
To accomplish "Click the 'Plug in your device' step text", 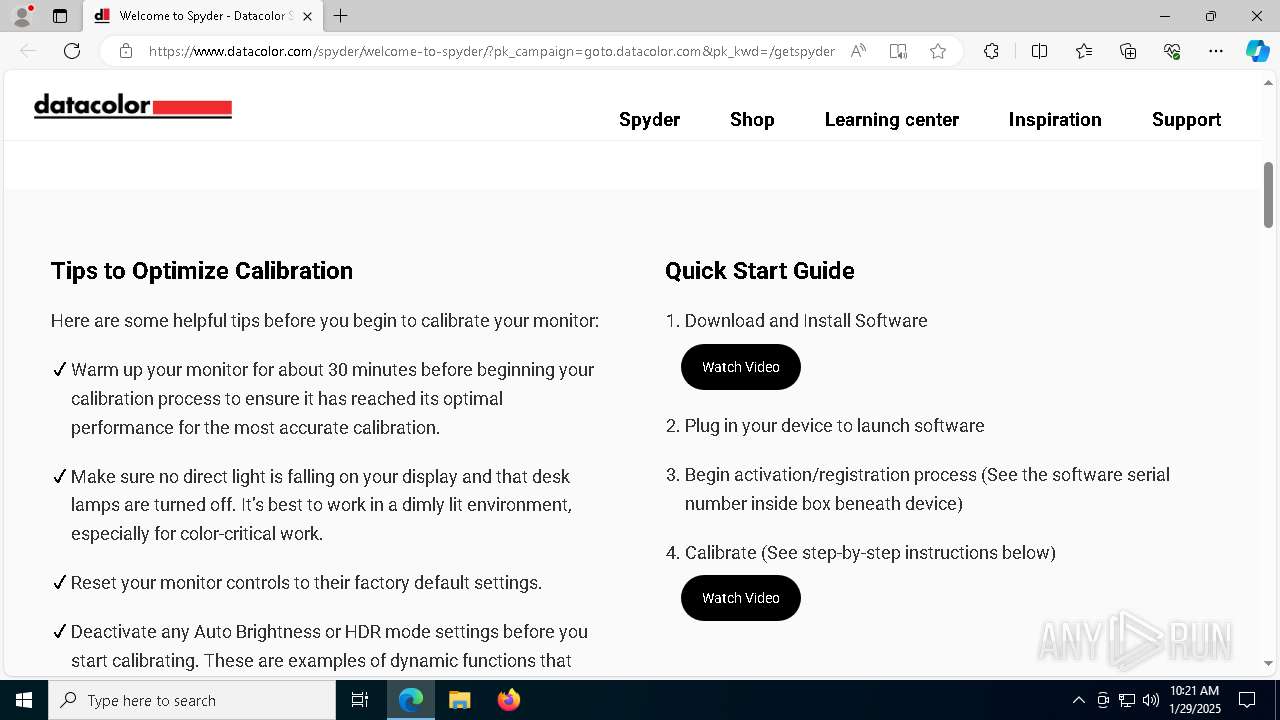I will pos(834,426).
